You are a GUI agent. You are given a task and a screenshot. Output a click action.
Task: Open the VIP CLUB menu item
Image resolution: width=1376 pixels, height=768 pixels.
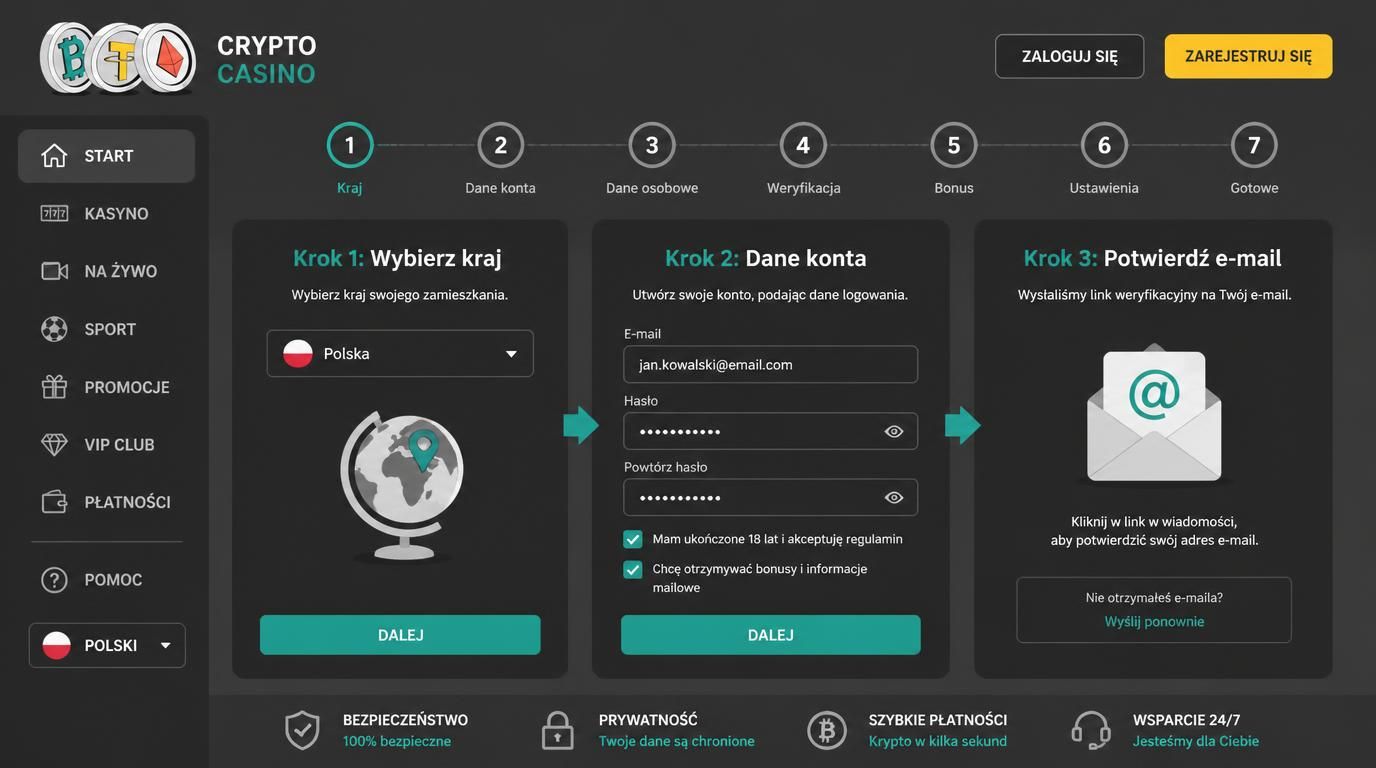[106, 445]
